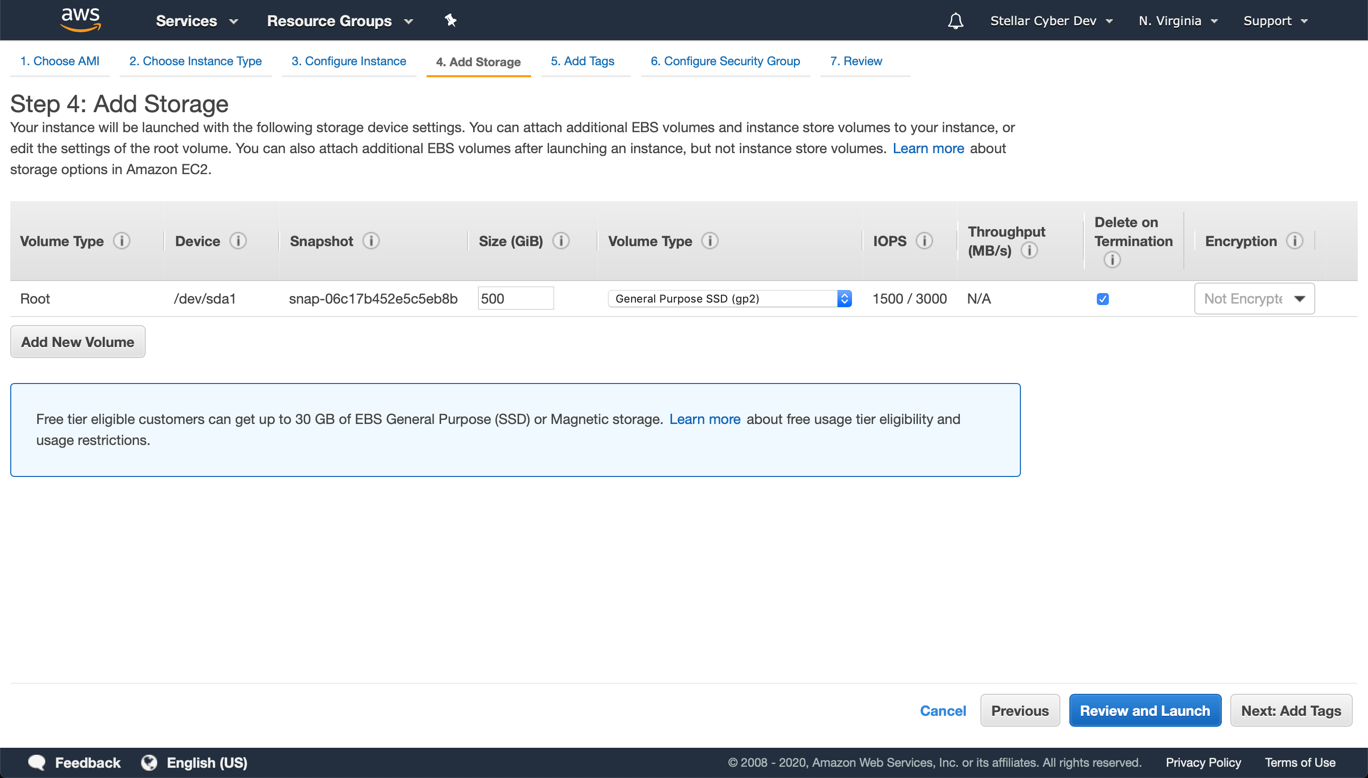The image size is (1368, 778).
Task: Click the Review and Launch button
Action: (1144, 710)
